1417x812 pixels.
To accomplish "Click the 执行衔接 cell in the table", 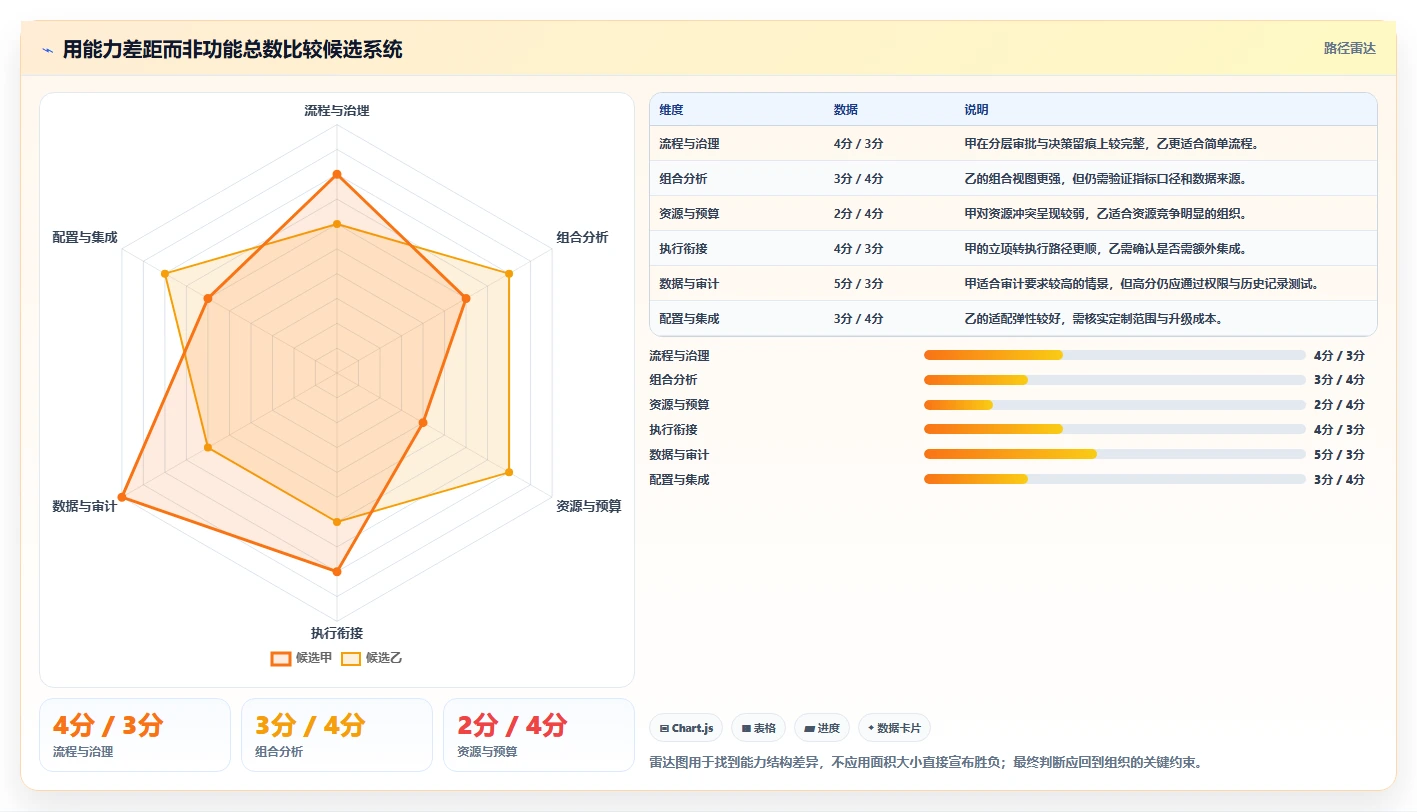I will pos(683,248).
